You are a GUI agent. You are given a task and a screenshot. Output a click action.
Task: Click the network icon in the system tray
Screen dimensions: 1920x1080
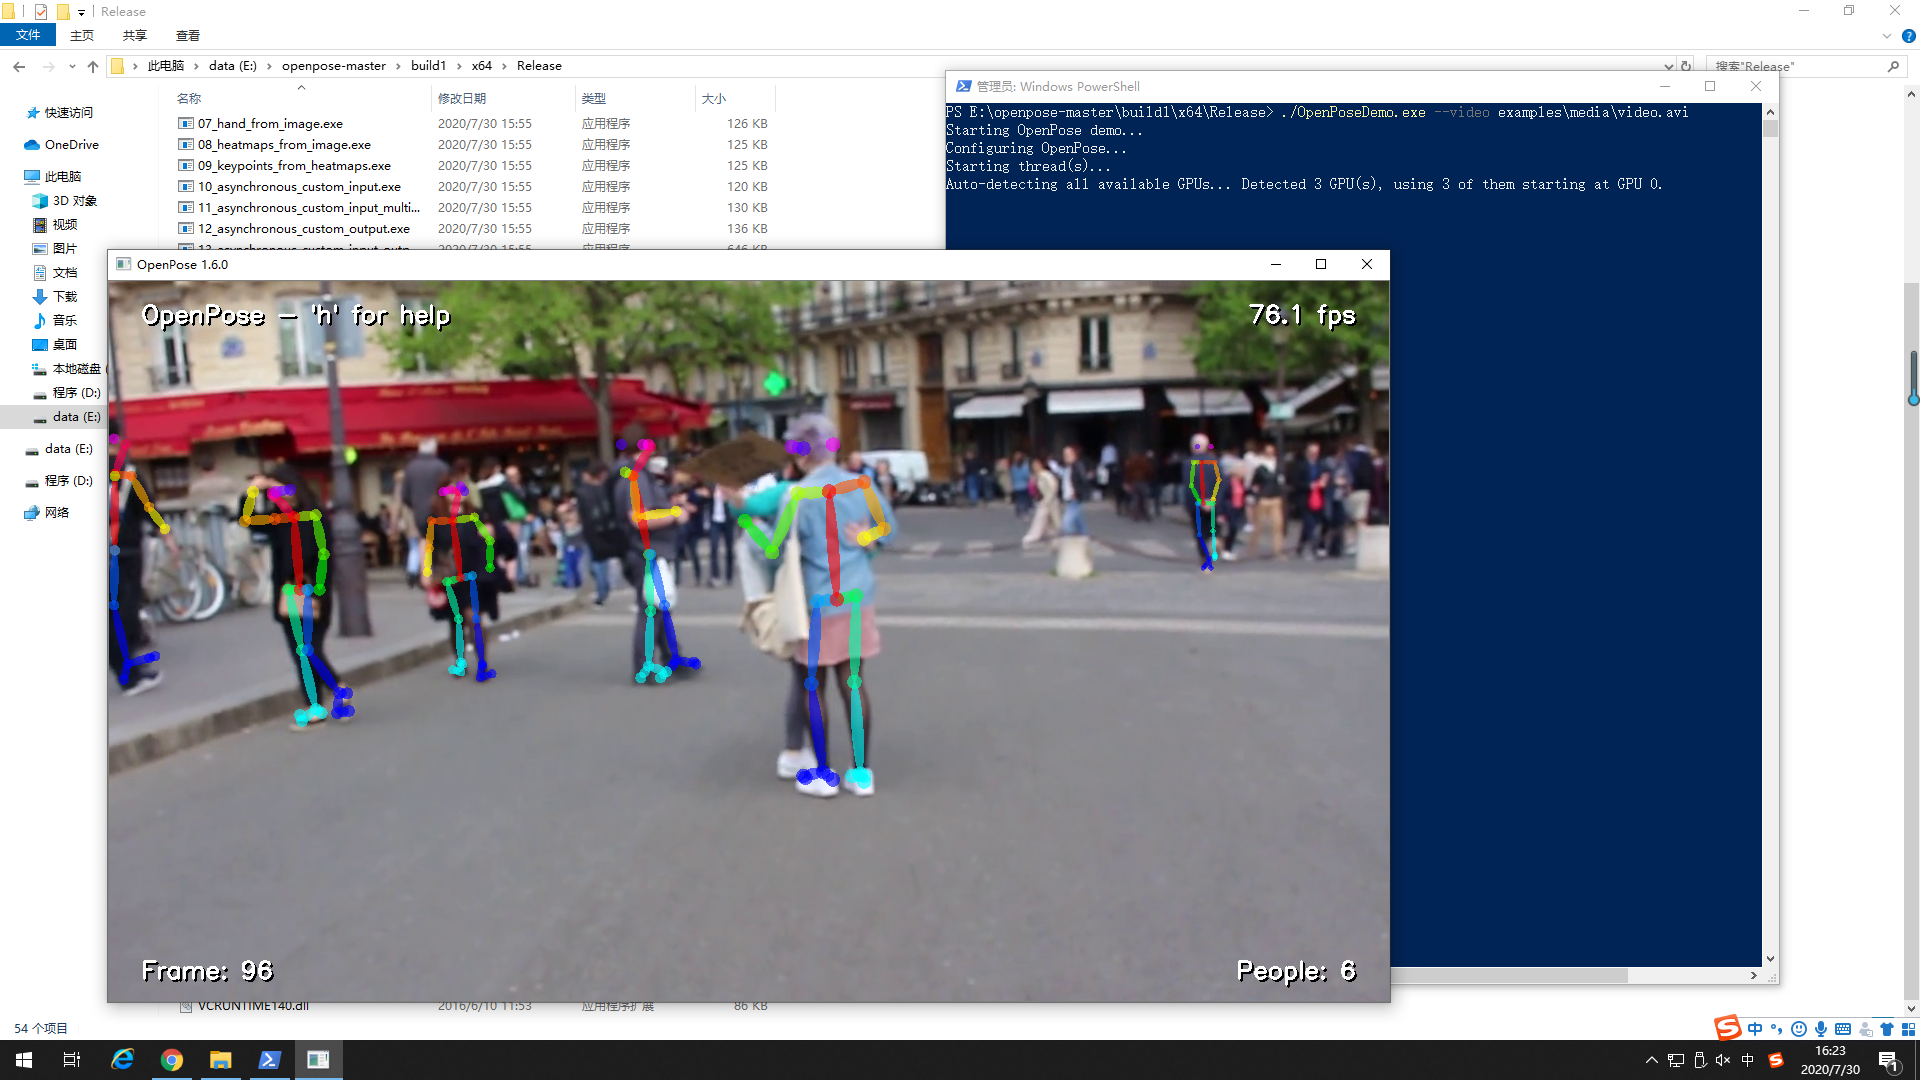click(x=1676, y=1060)
